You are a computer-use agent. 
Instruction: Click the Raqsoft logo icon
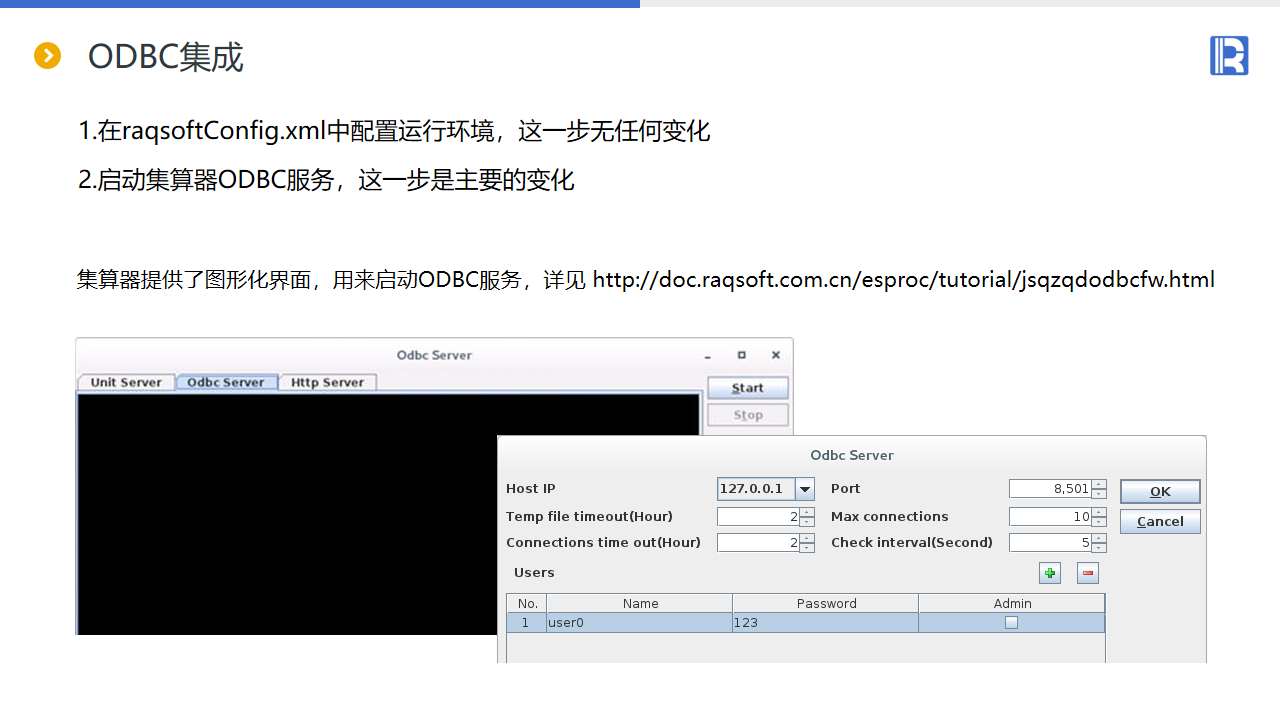click(1229, 56)
